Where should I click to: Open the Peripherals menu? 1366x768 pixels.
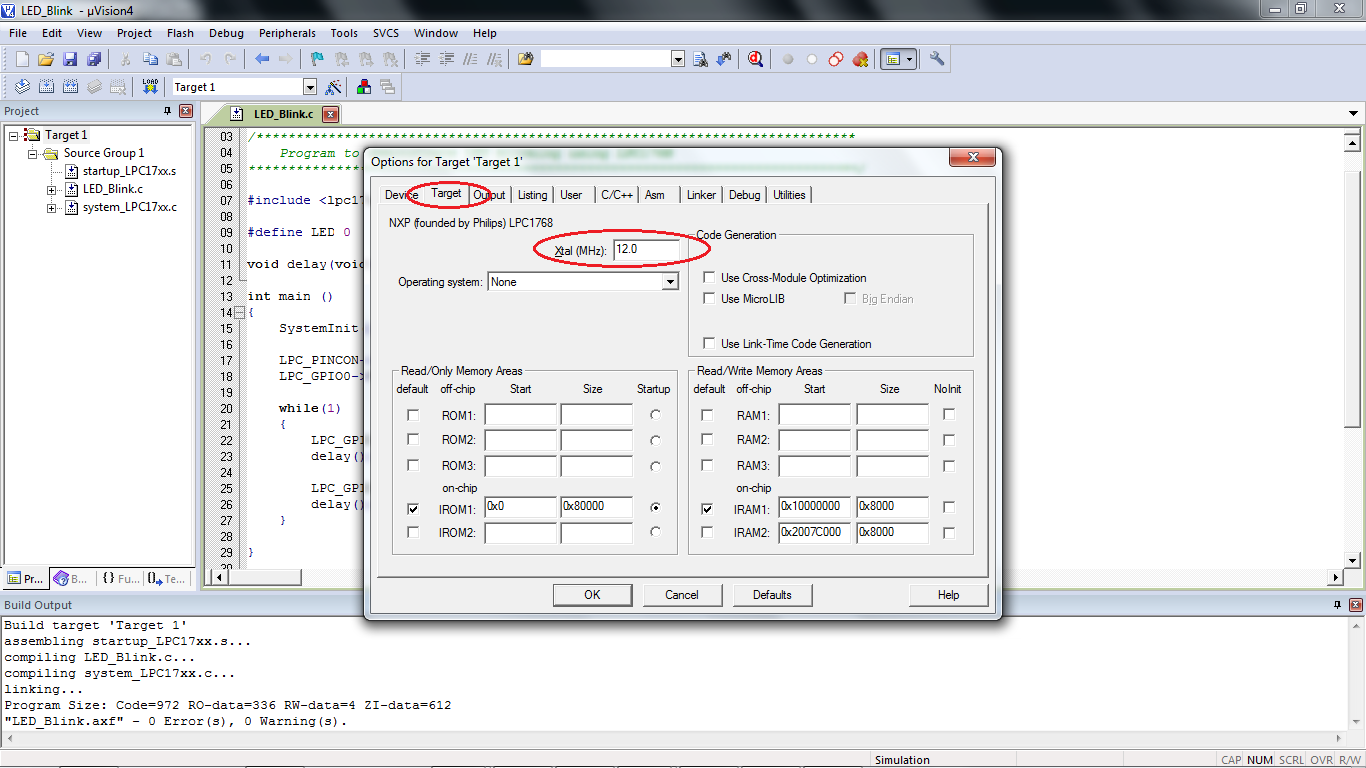pyautogui.click(x=287, y=33)
